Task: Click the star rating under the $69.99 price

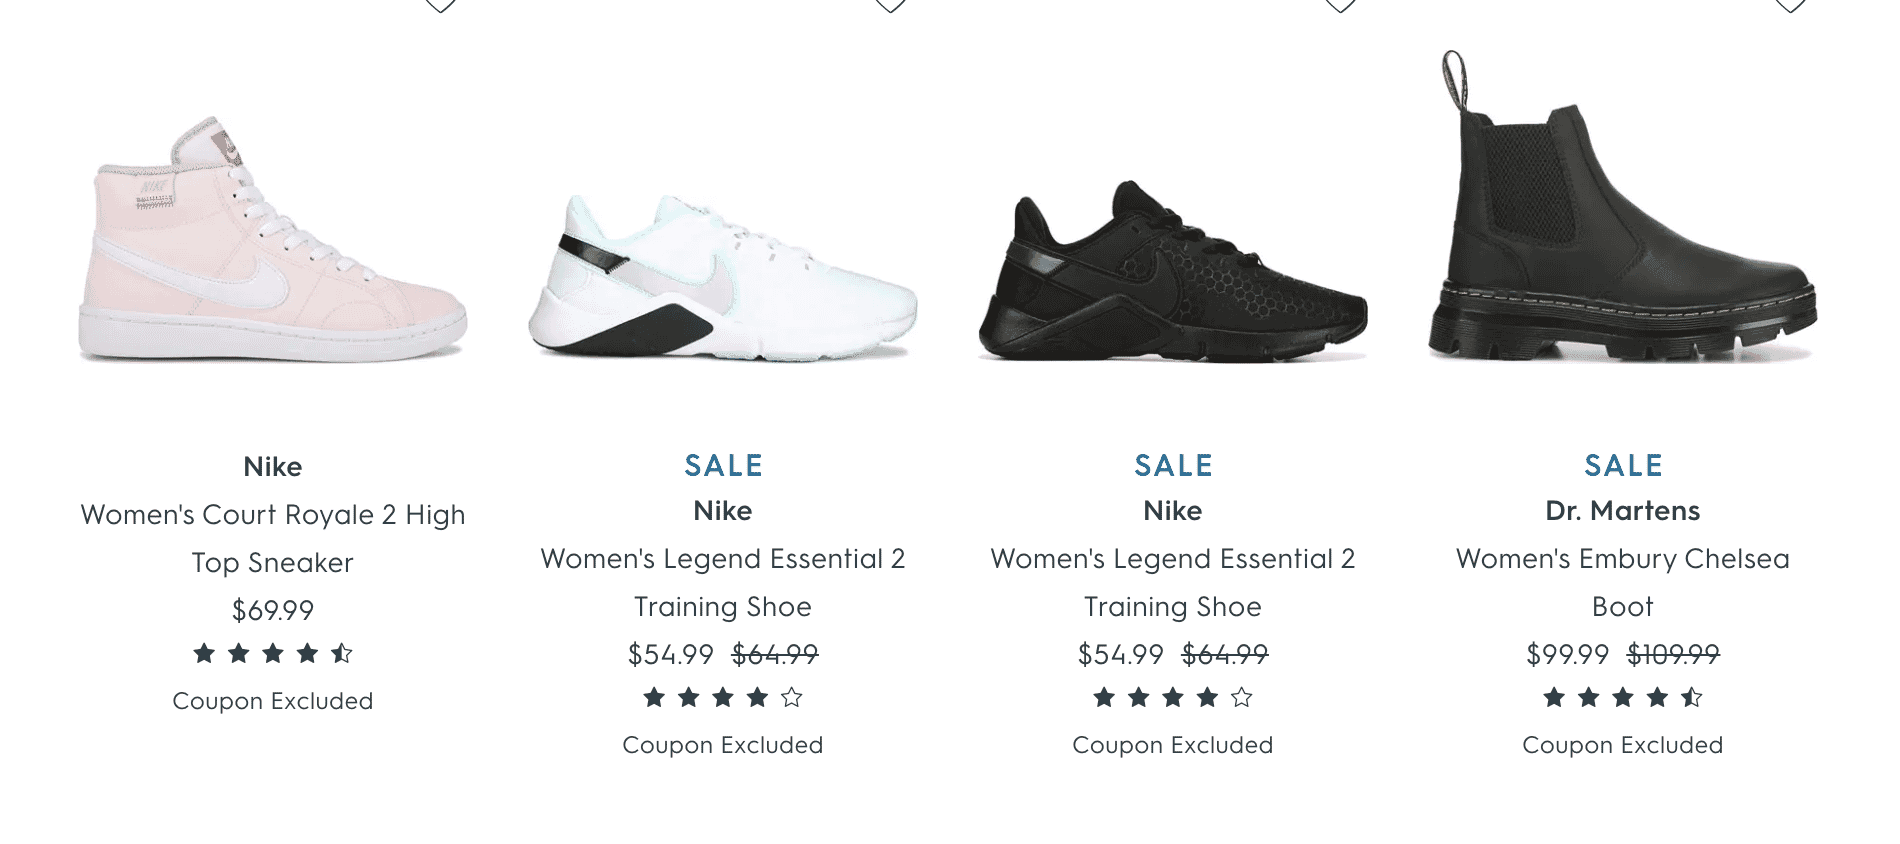Action: point(273,654)
